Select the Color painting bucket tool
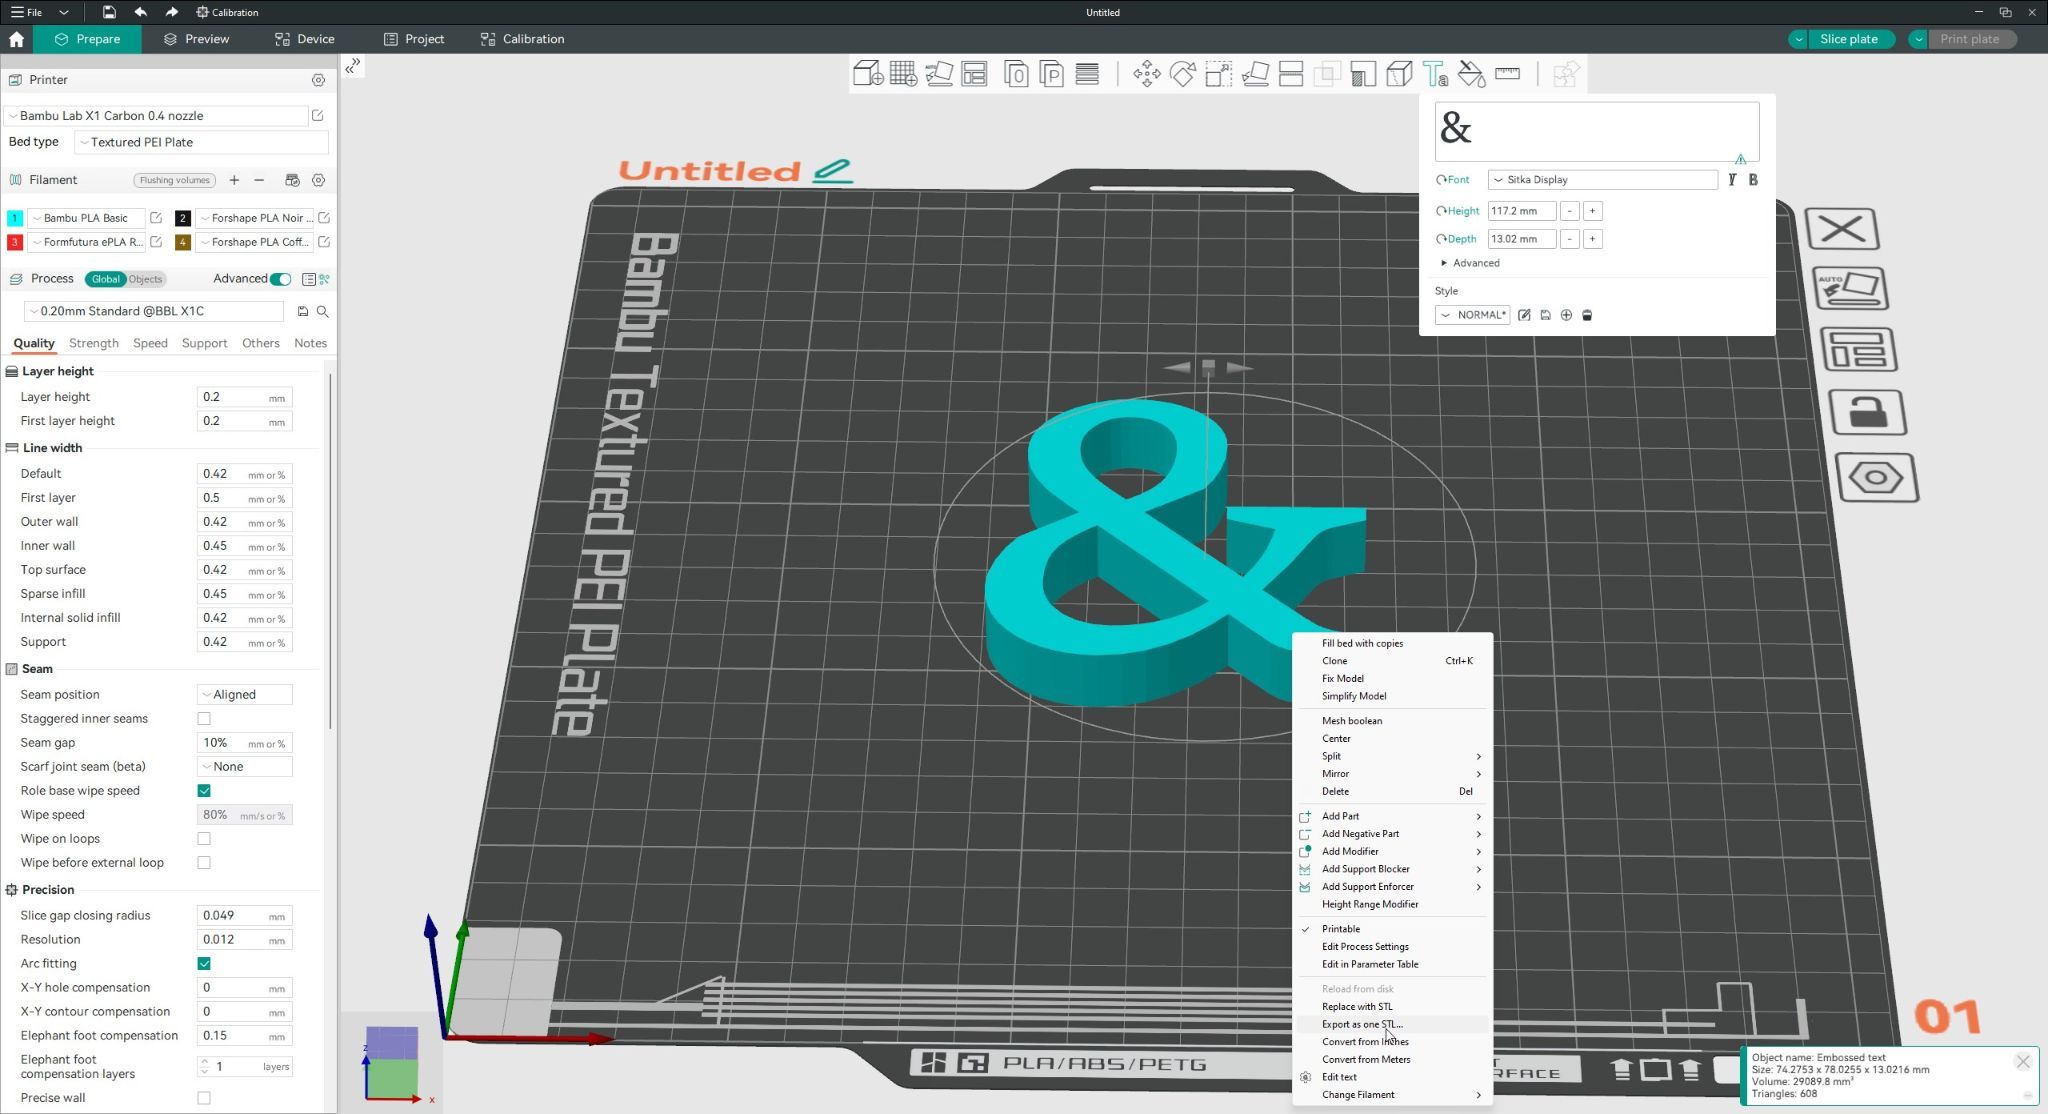 [1471, 74]
